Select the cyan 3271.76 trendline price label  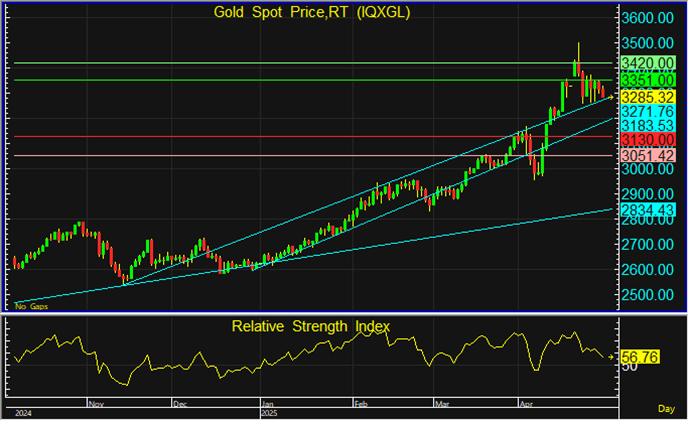[647, 113]
